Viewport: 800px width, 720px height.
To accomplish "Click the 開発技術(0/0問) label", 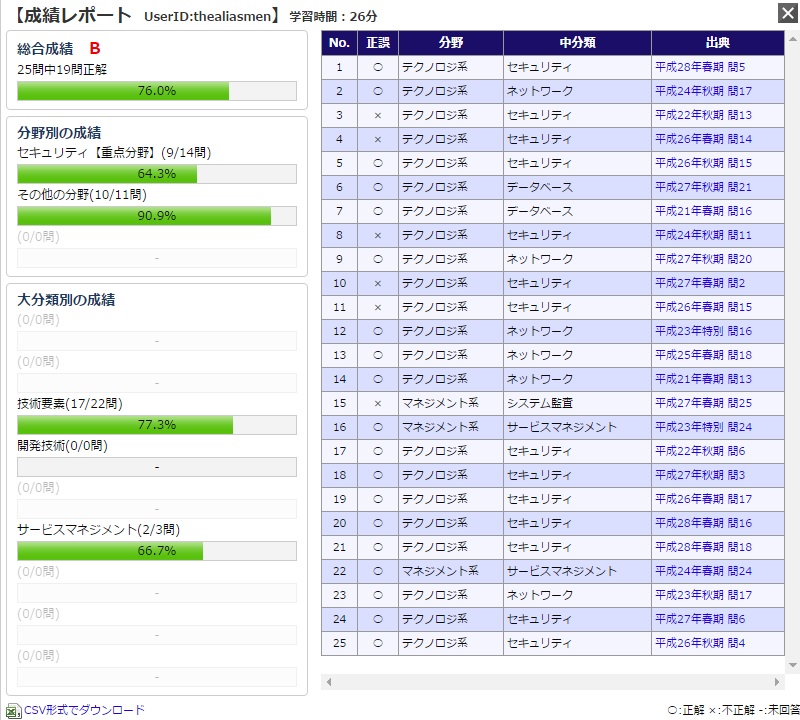I will point(62,445).
